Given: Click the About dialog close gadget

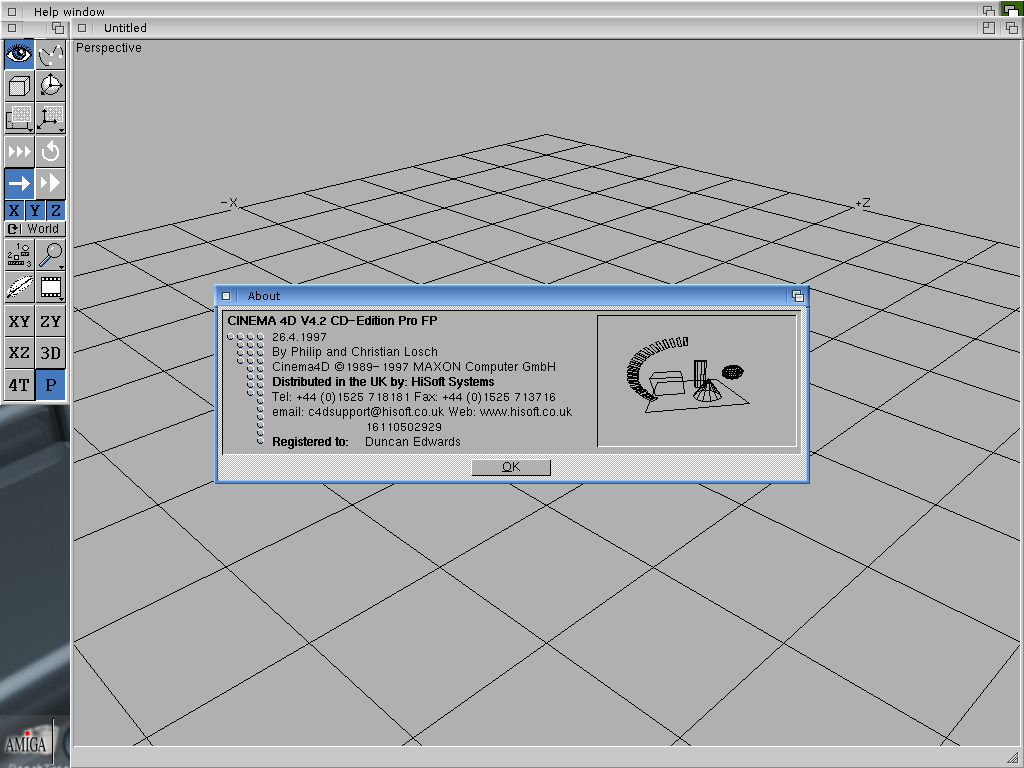Looking at the screenshot, I should pos(226,296).
